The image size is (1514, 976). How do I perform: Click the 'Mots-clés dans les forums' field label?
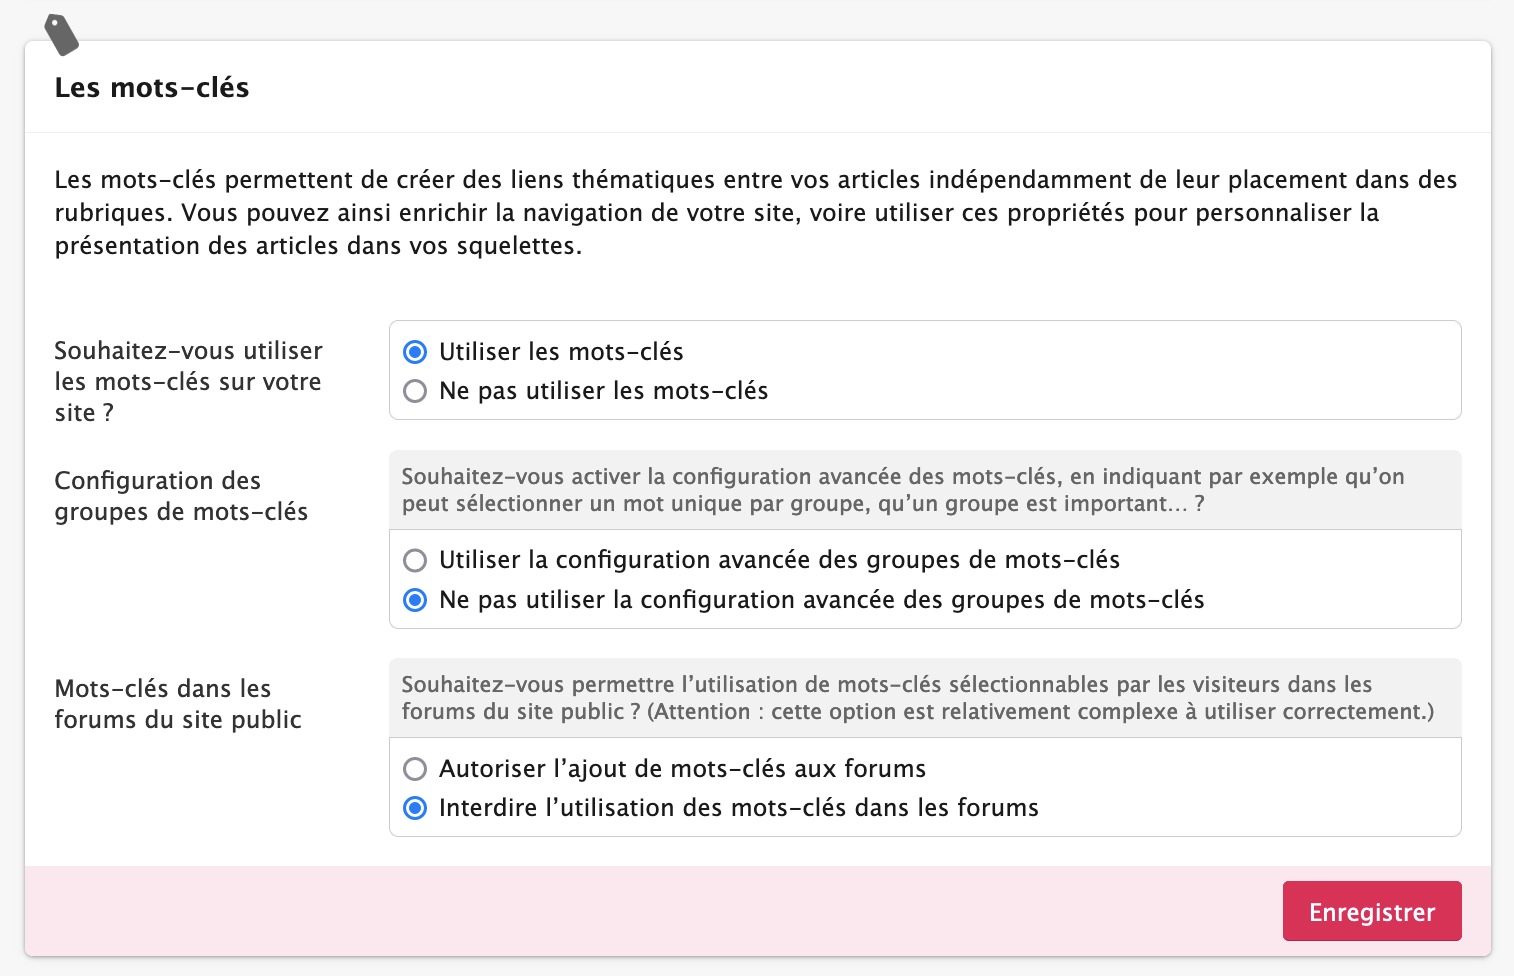[178, 704]
